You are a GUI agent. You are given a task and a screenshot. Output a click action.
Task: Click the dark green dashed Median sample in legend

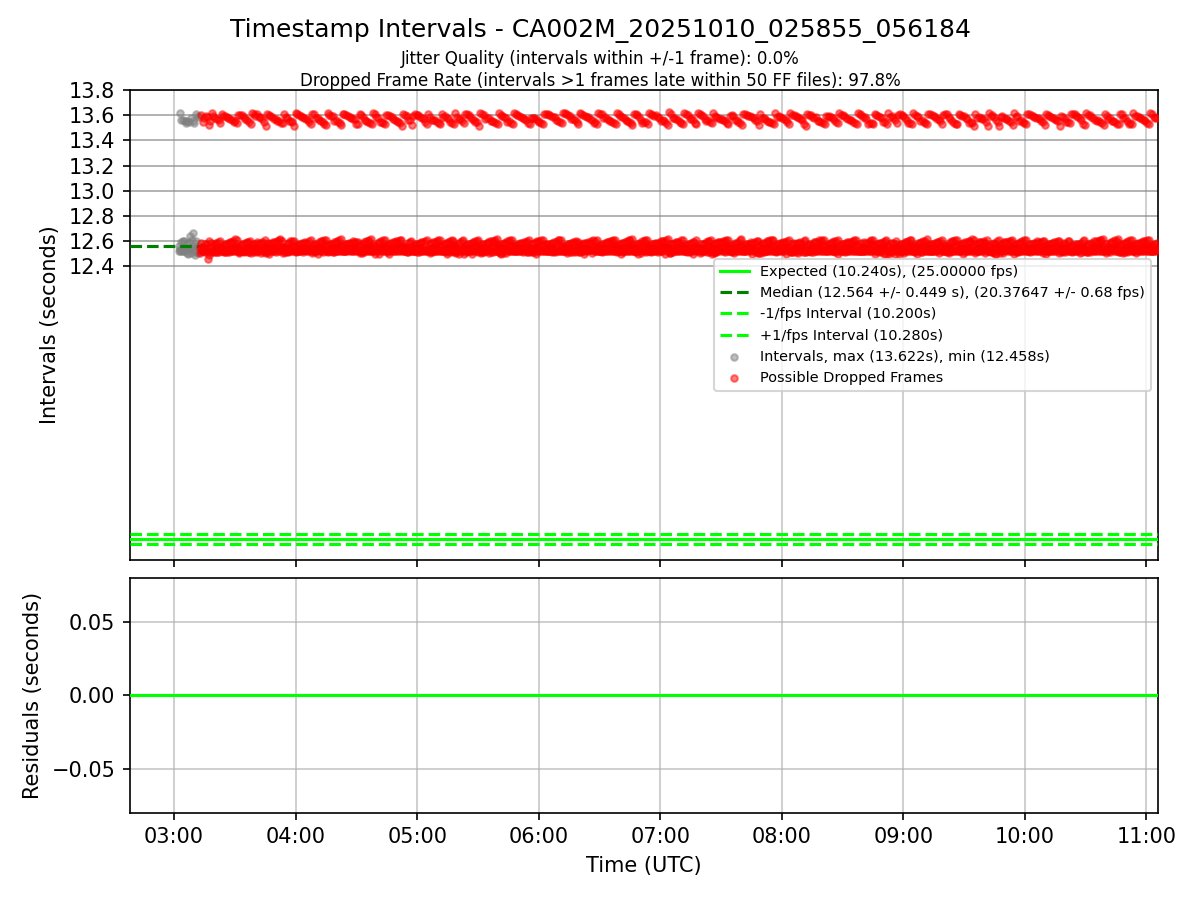tap(735, 292)
